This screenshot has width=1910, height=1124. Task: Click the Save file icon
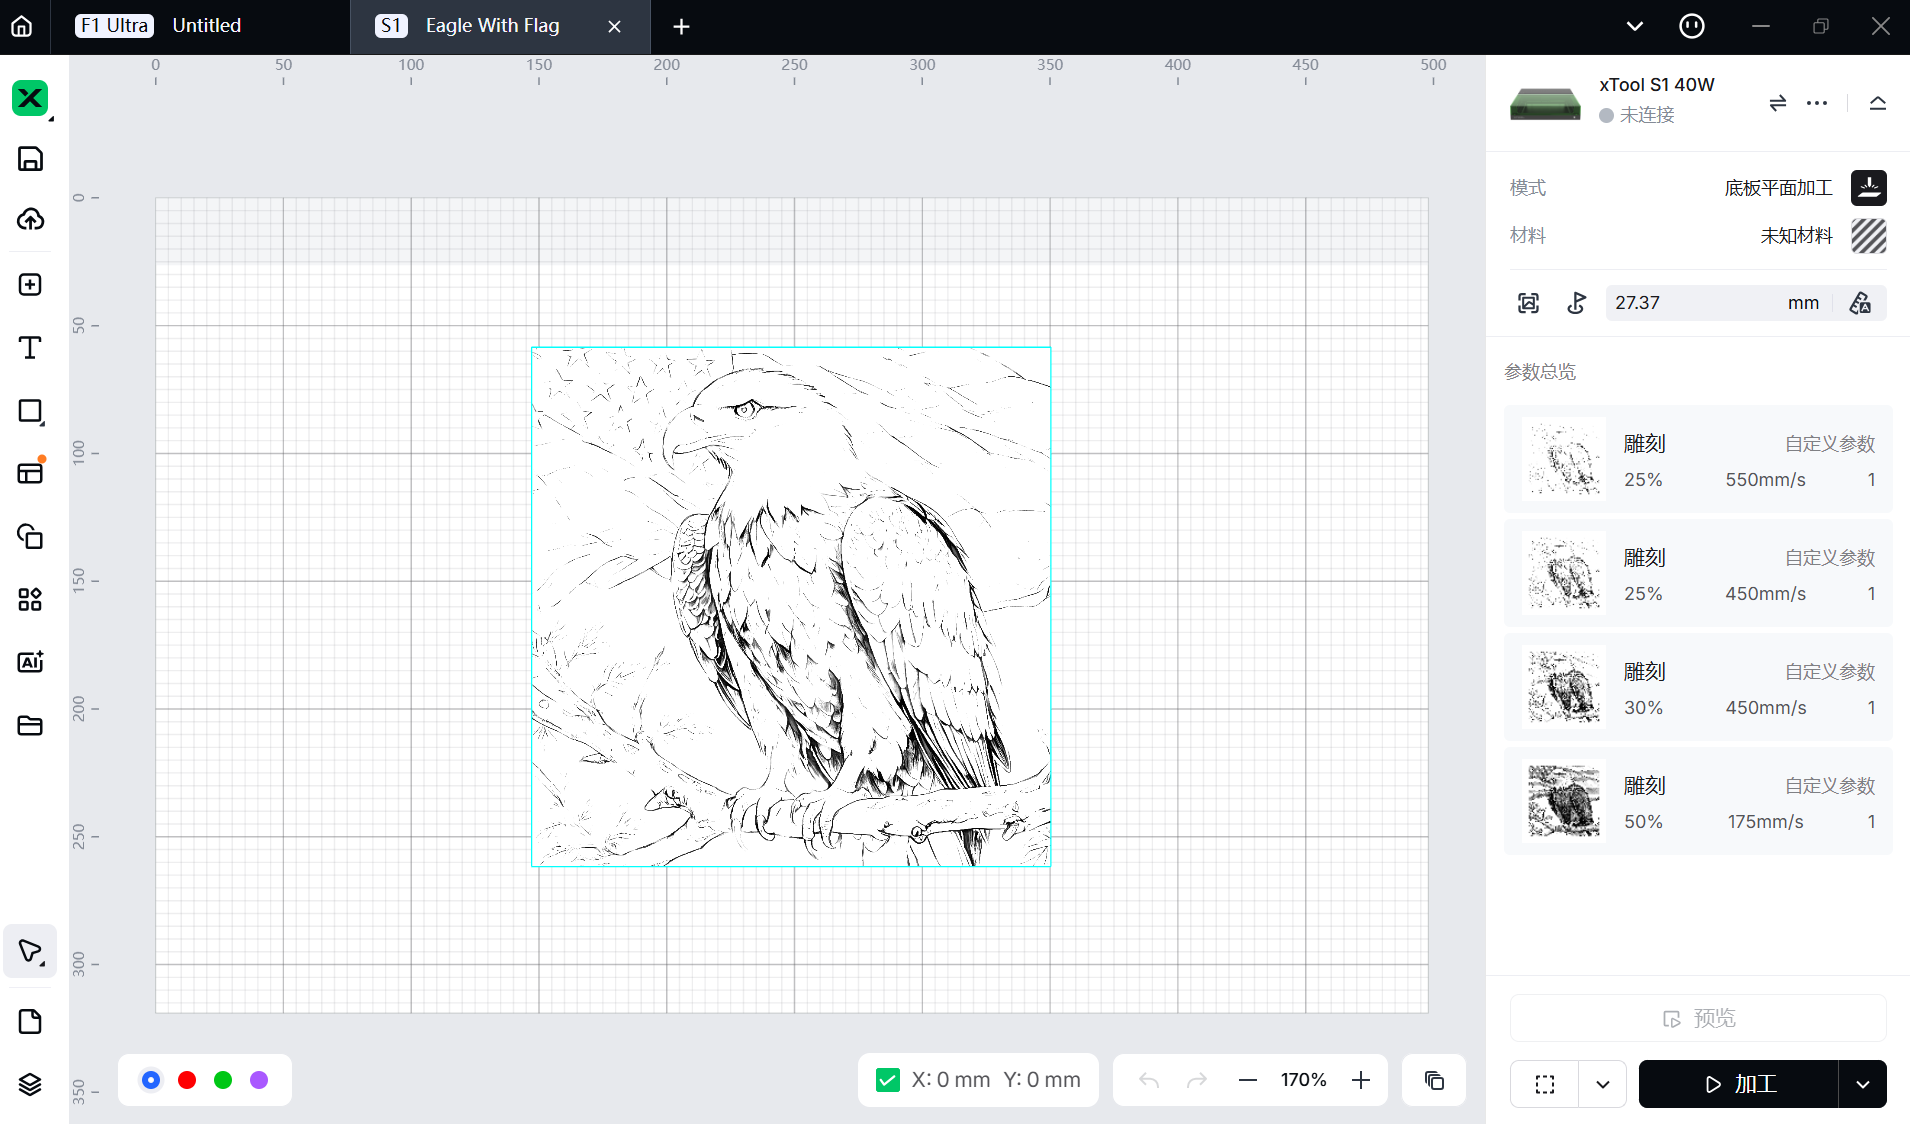coord(30,159)
